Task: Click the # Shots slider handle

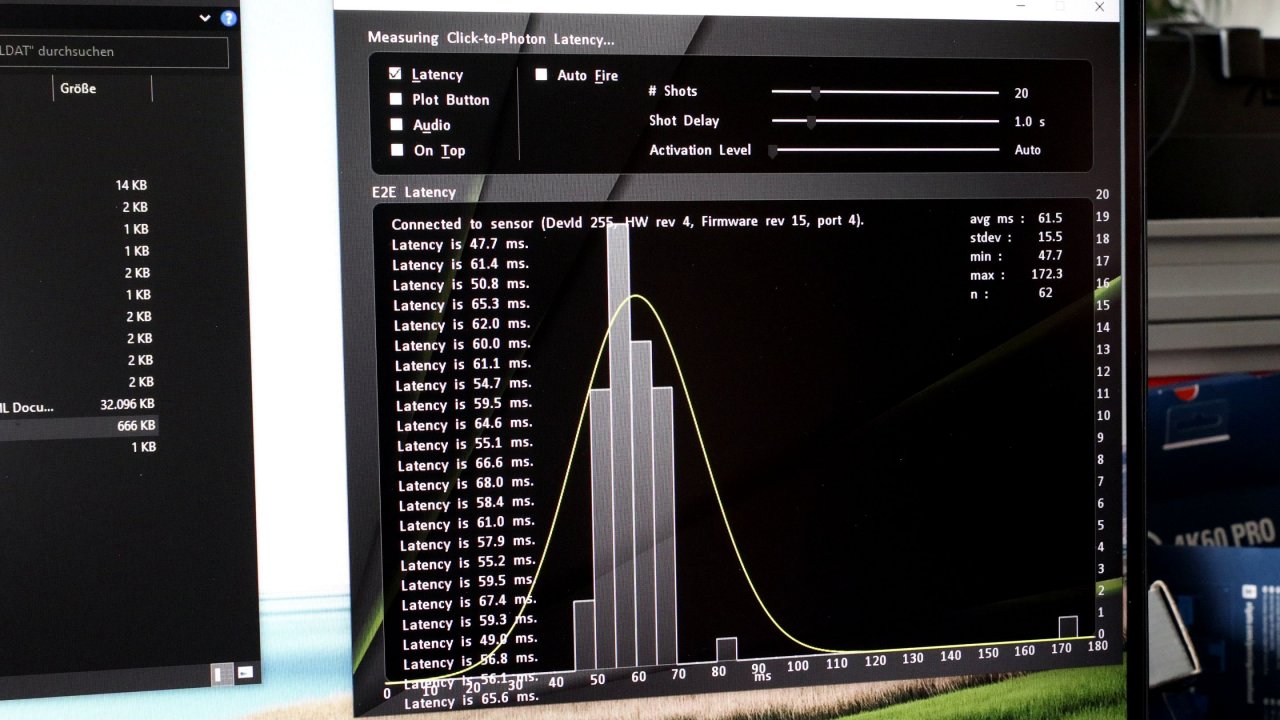Action: coord(816,93)
